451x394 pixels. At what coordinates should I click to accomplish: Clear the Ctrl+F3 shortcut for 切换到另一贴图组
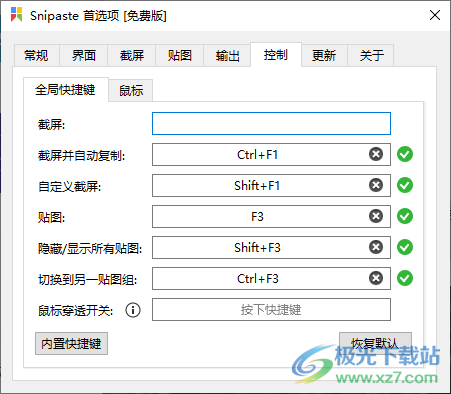(376, 278)
